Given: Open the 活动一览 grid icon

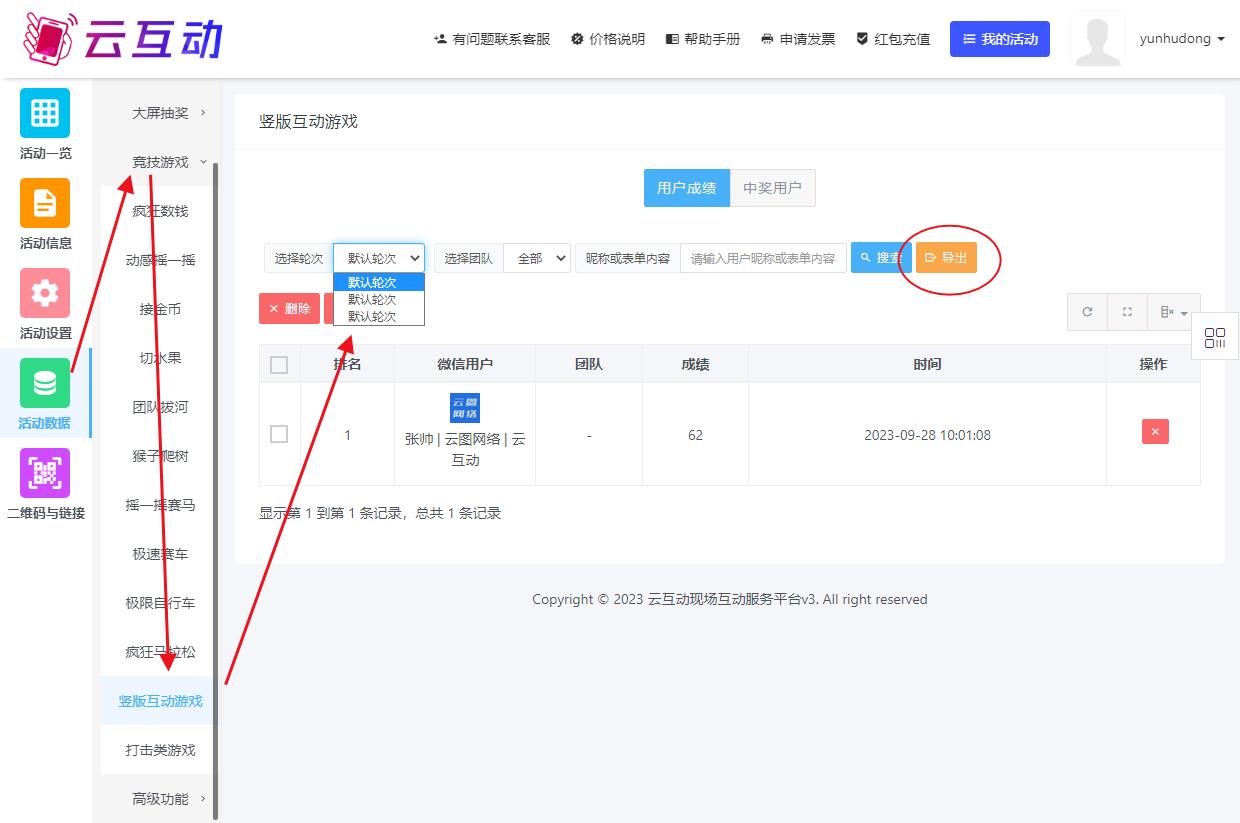Looking at the screenshot, I should pos(45,113).
